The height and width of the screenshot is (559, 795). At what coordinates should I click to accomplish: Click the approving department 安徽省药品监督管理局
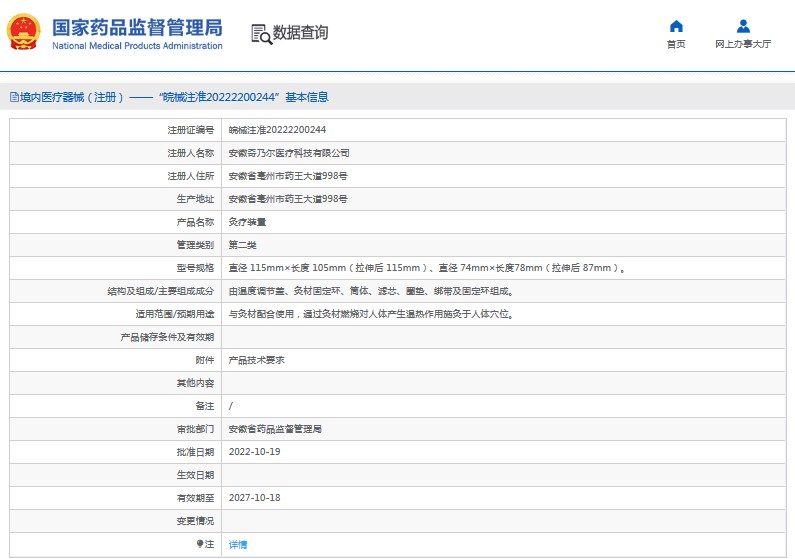[x=275, y=429]
